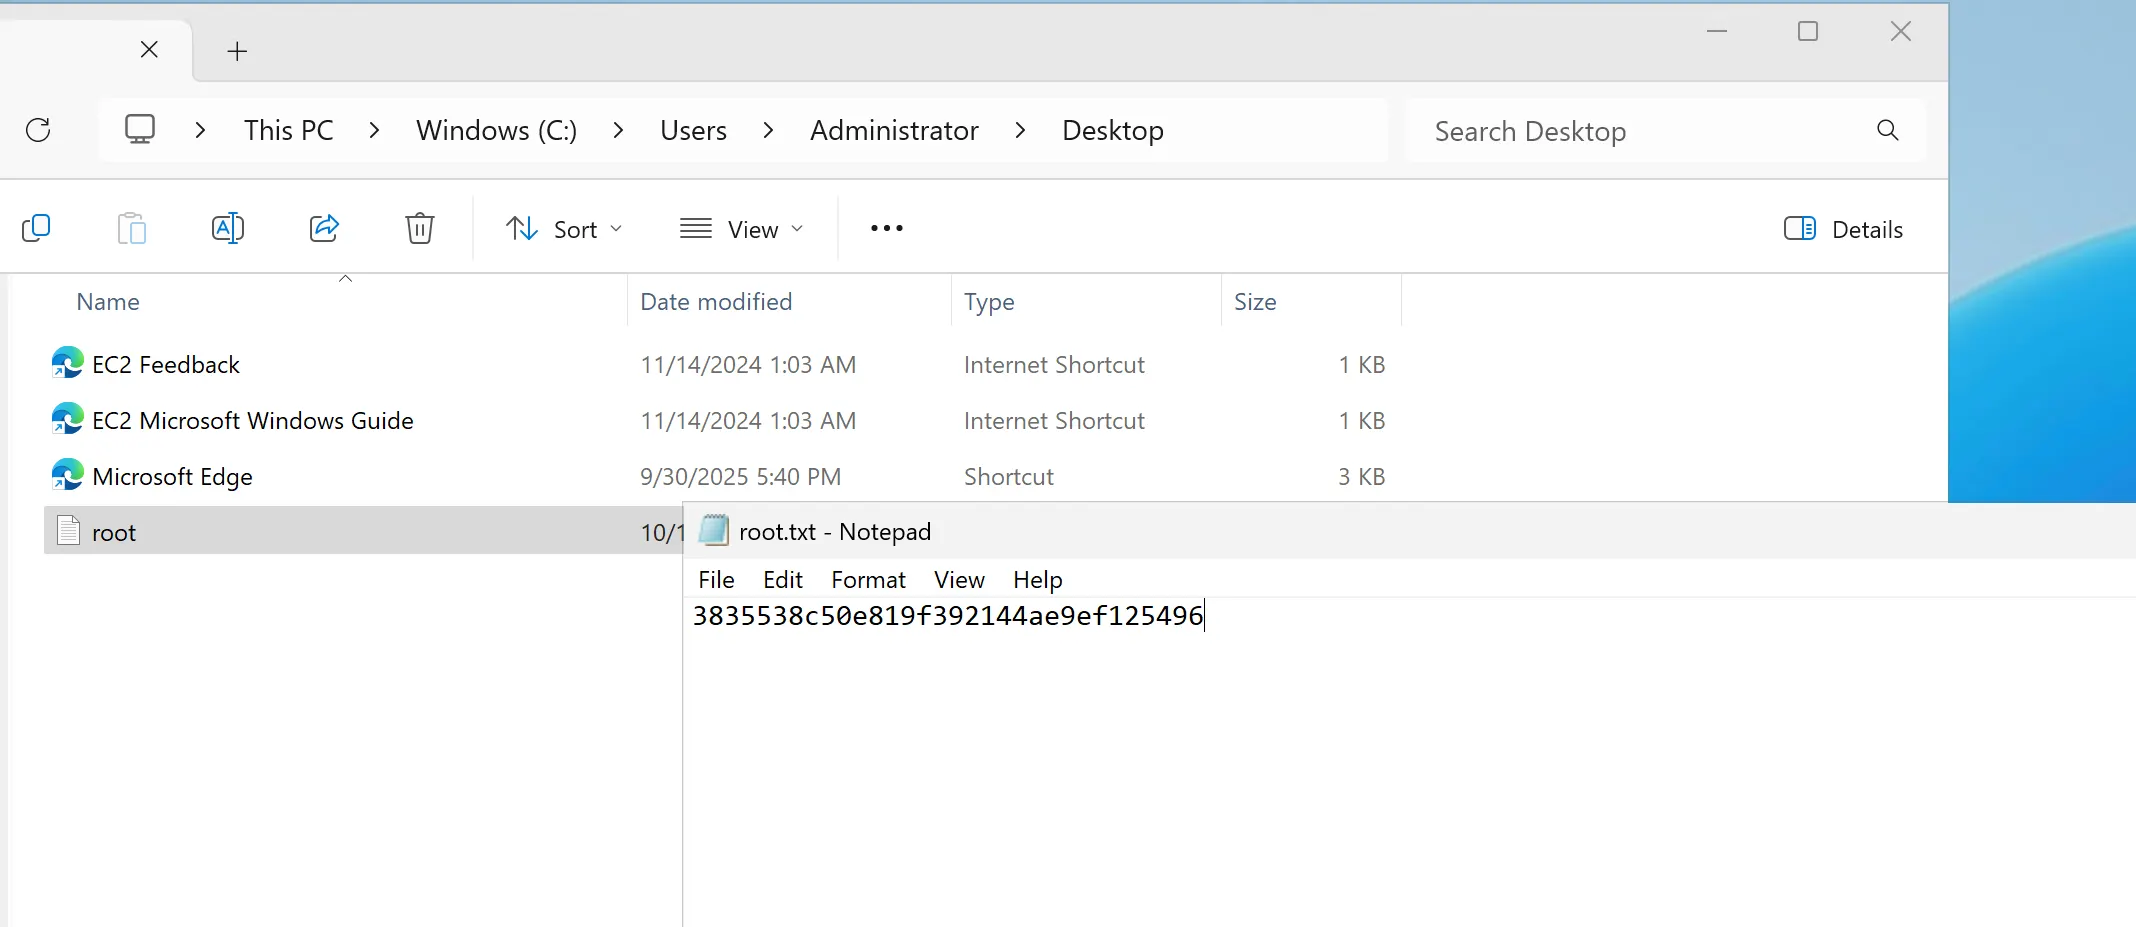Viewport: 2136px width, 927px height.
Task: Open new tab with plus icon
Action: [237, 51]
